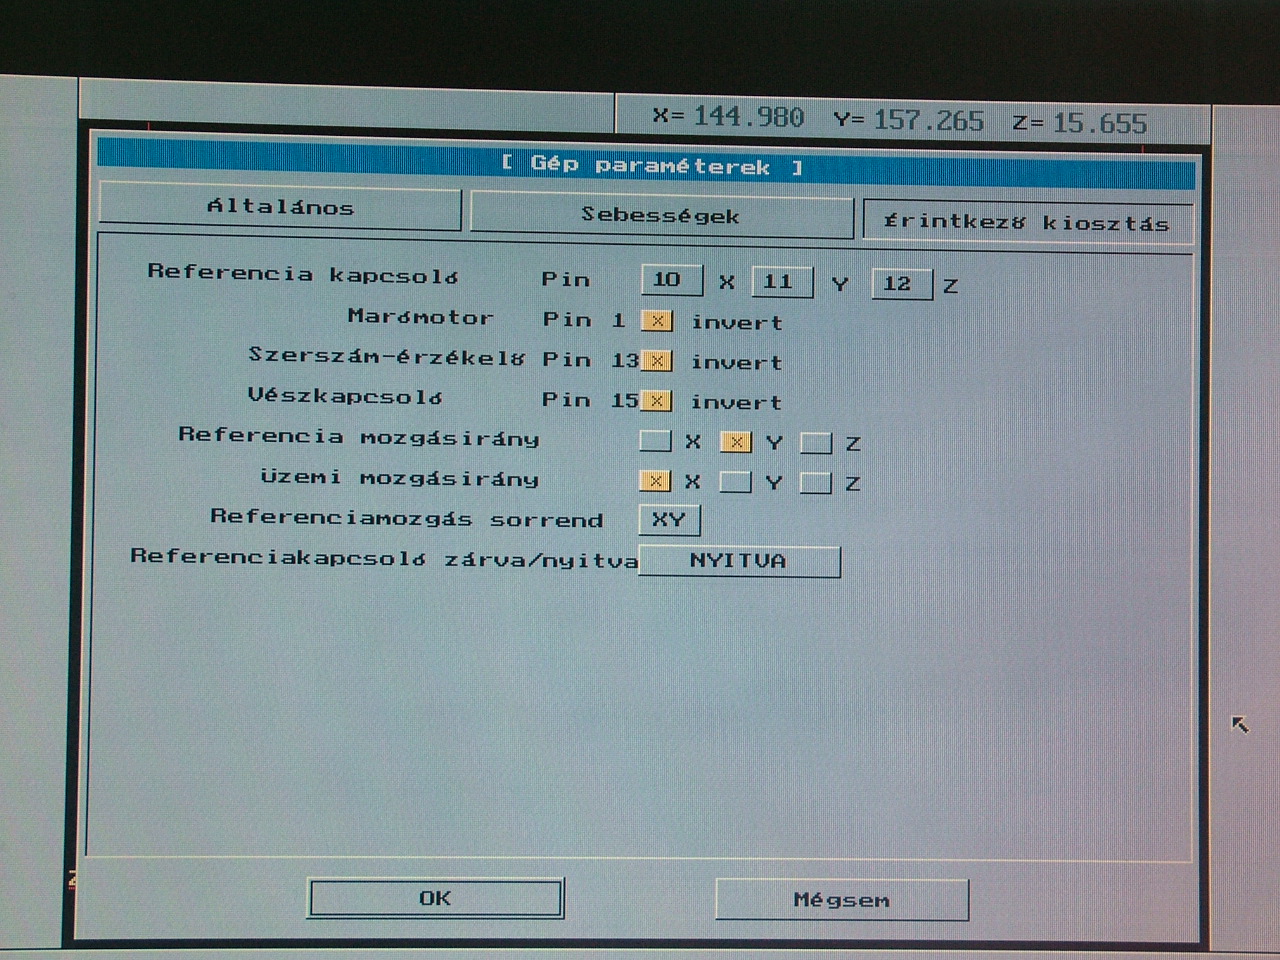Toggle Marómotor invert checkbox
The height and width of the screenshot is (960, 1280).
(657, 321)
